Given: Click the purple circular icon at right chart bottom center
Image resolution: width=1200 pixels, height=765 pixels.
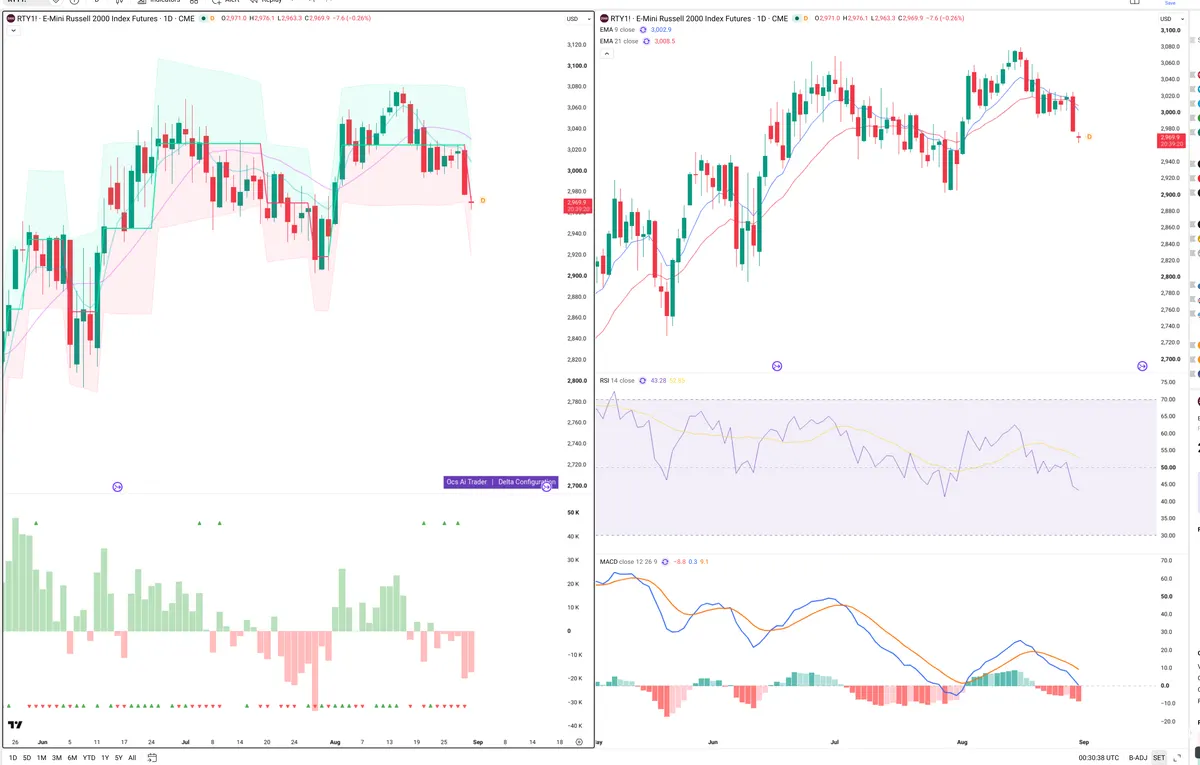Looking at the screenshot, I should point(778,367).
